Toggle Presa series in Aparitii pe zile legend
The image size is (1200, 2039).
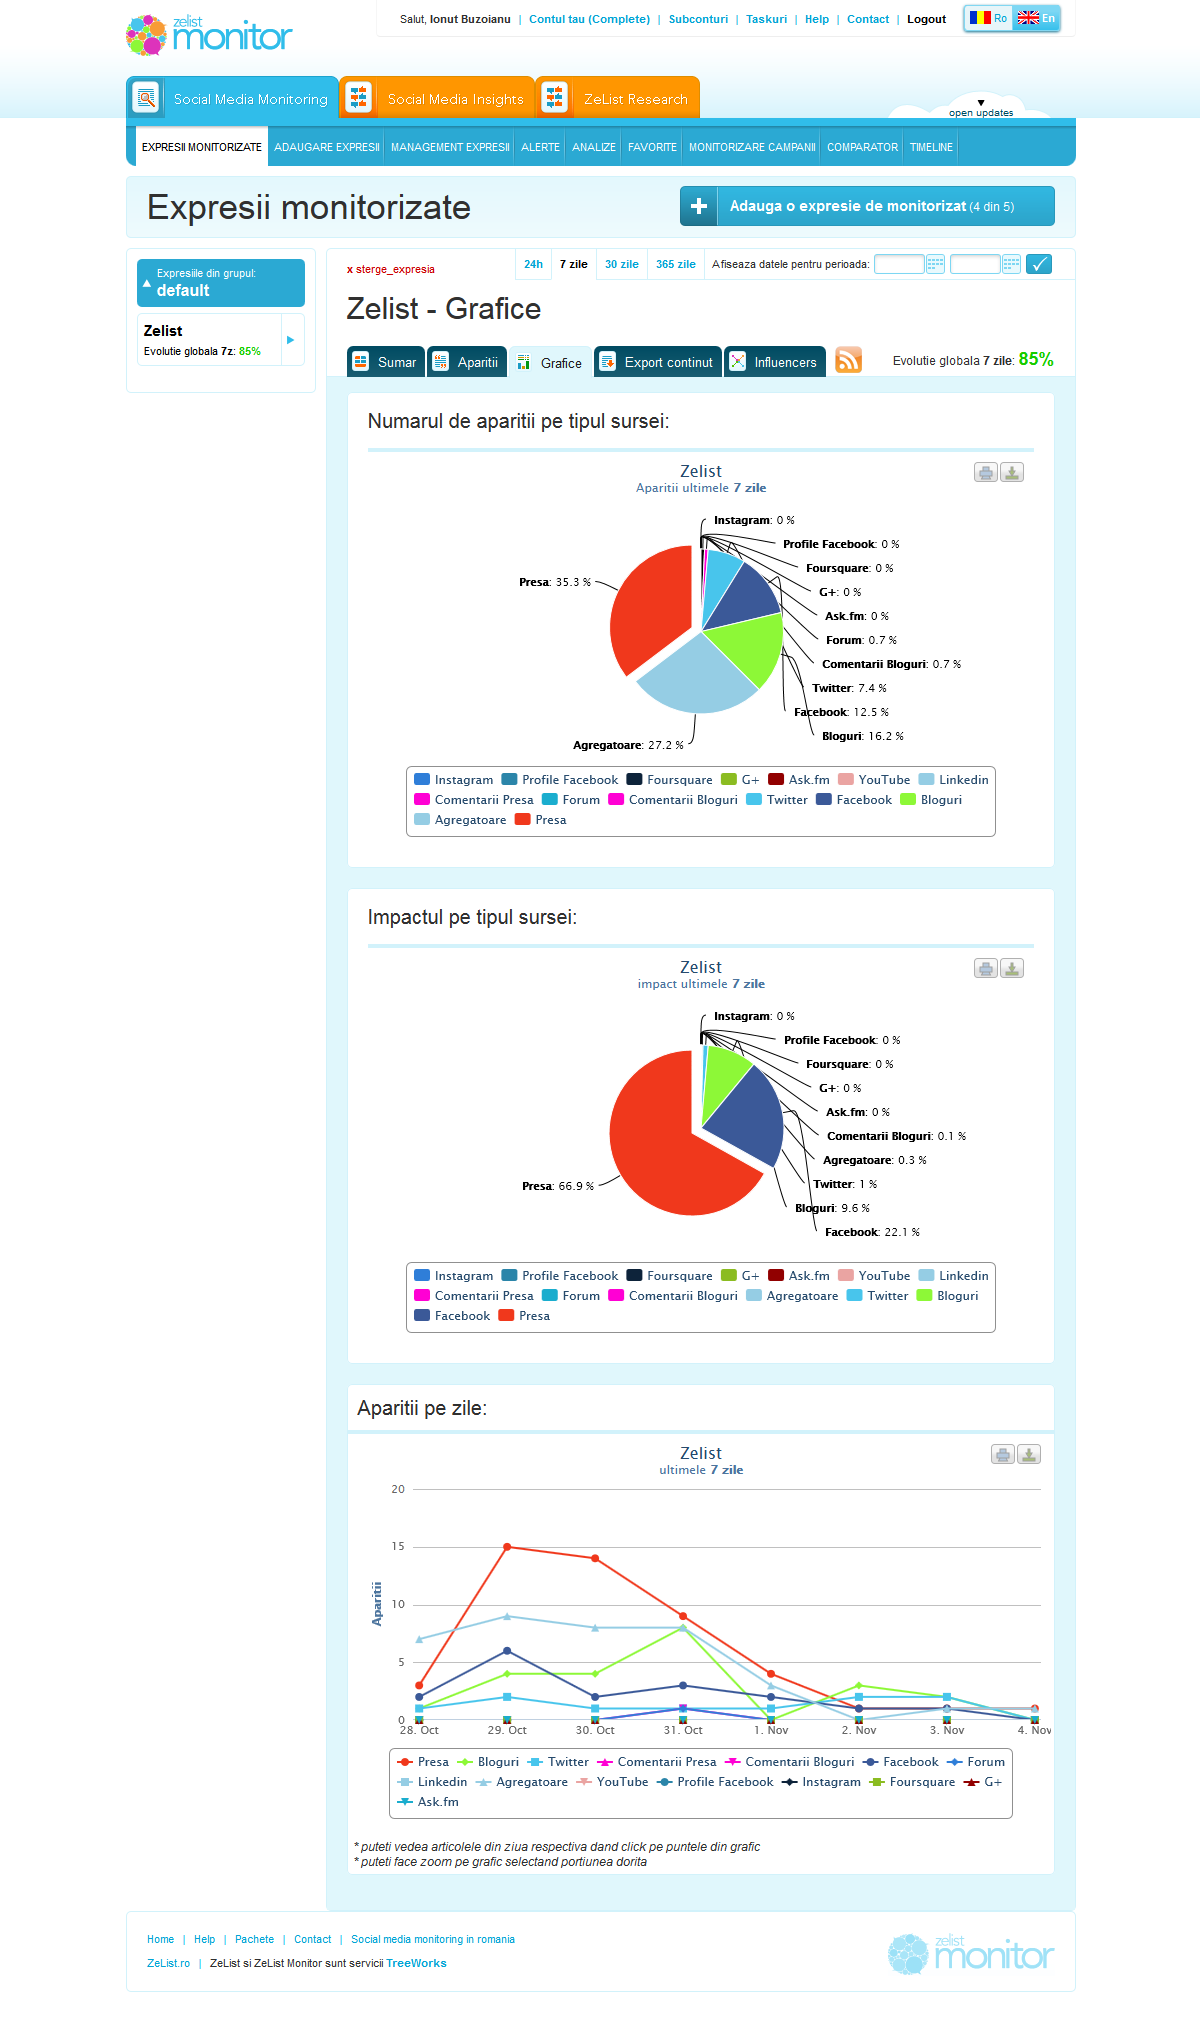[x=423, y=1762]
